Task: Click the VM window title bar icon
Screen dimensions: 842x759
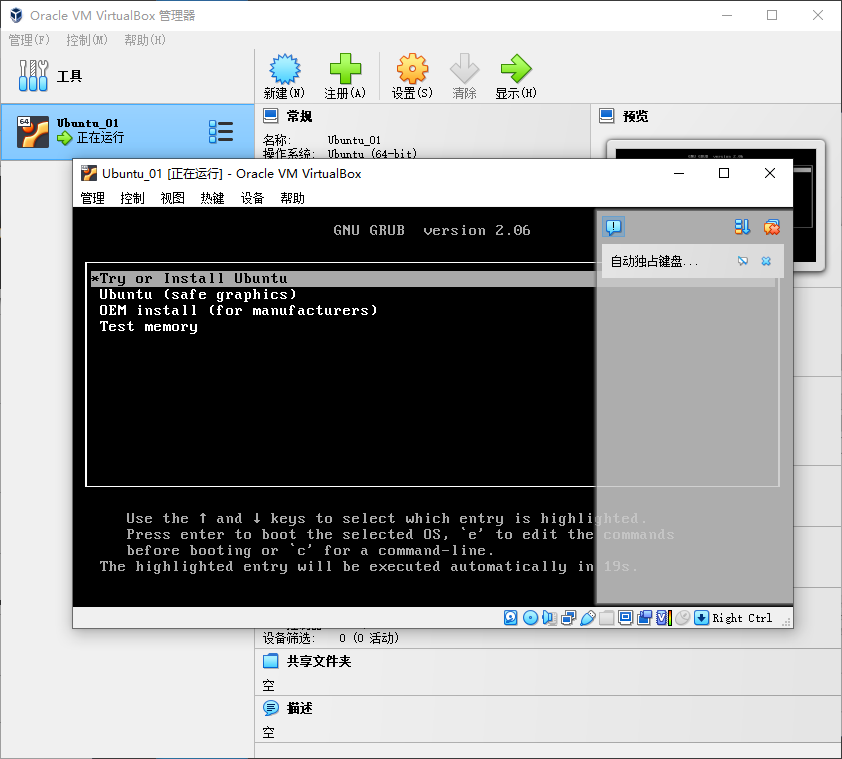Action: 89,173
